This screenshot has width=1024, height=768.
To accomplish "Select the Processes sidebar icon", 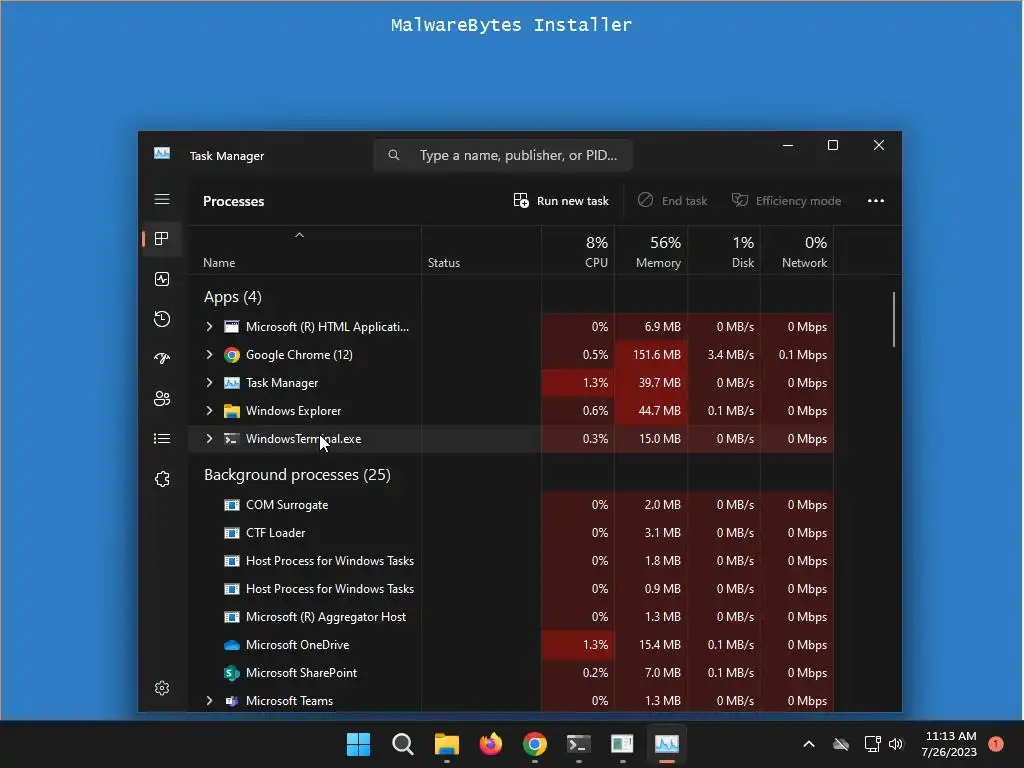I will (162, 239).
